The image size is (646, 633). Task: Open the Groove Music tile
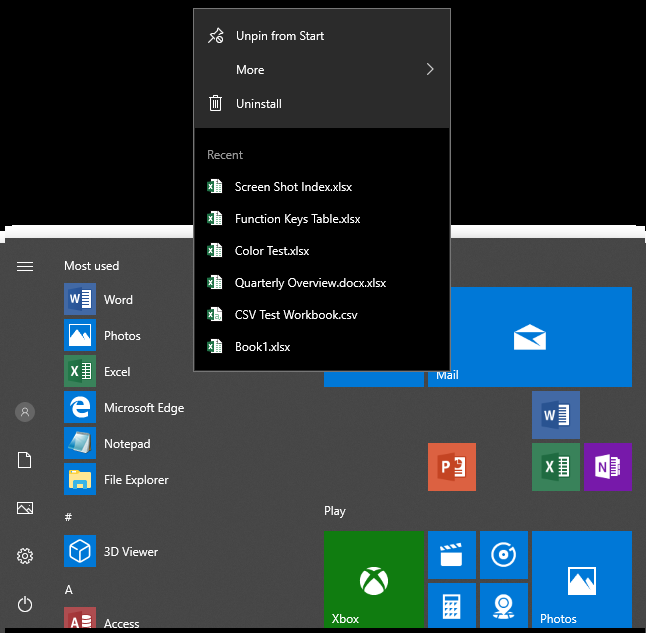[x=504, y=555]
